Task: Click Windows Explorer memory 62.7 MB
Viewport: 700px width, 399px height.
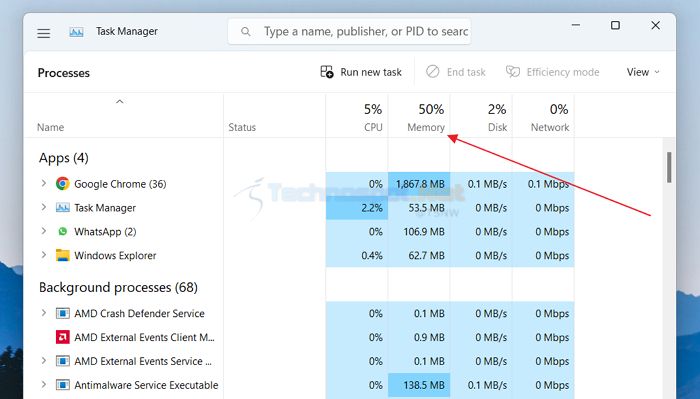Action: pos(426,256)
